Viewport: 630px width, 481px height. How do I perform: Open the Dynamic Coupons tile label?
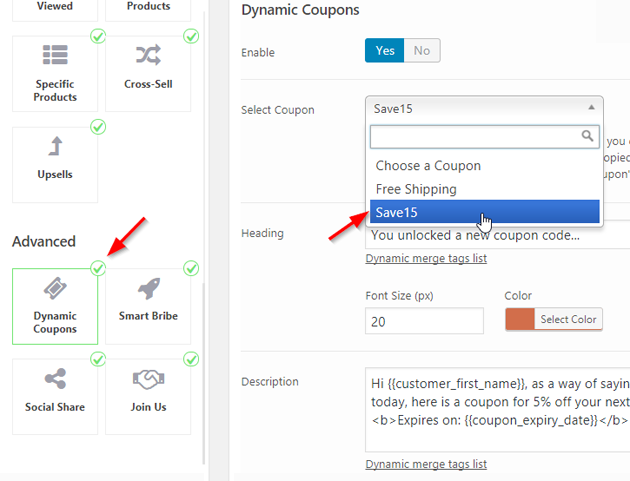pos(55,322)
